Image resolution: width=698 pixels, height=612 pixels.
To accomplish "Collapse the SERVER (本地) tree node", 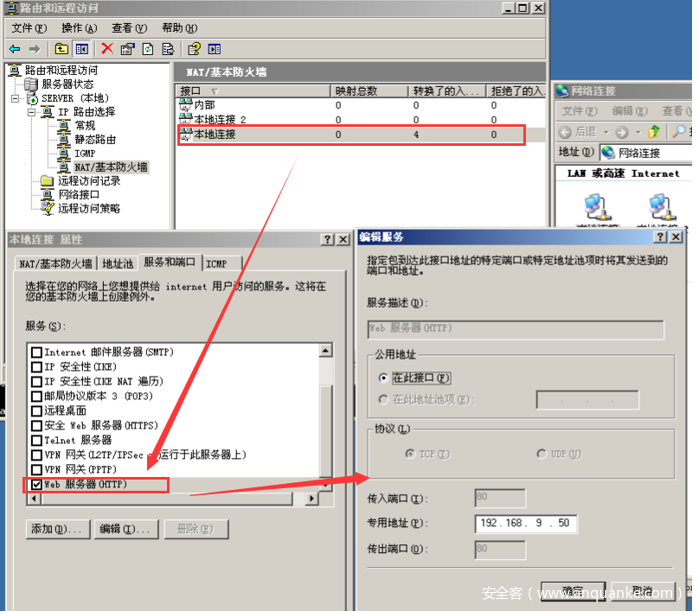I will click(x=16, y=98).
